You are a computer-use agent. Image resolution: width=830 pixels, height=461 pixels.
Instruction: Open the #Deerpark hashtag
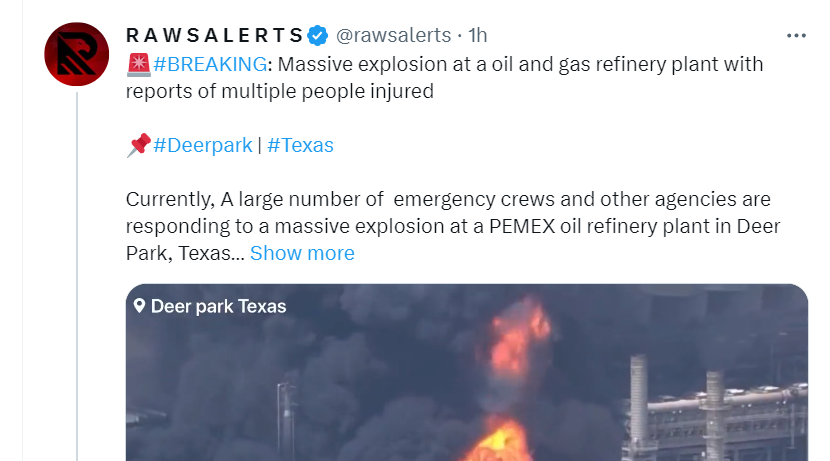[203, 145]
